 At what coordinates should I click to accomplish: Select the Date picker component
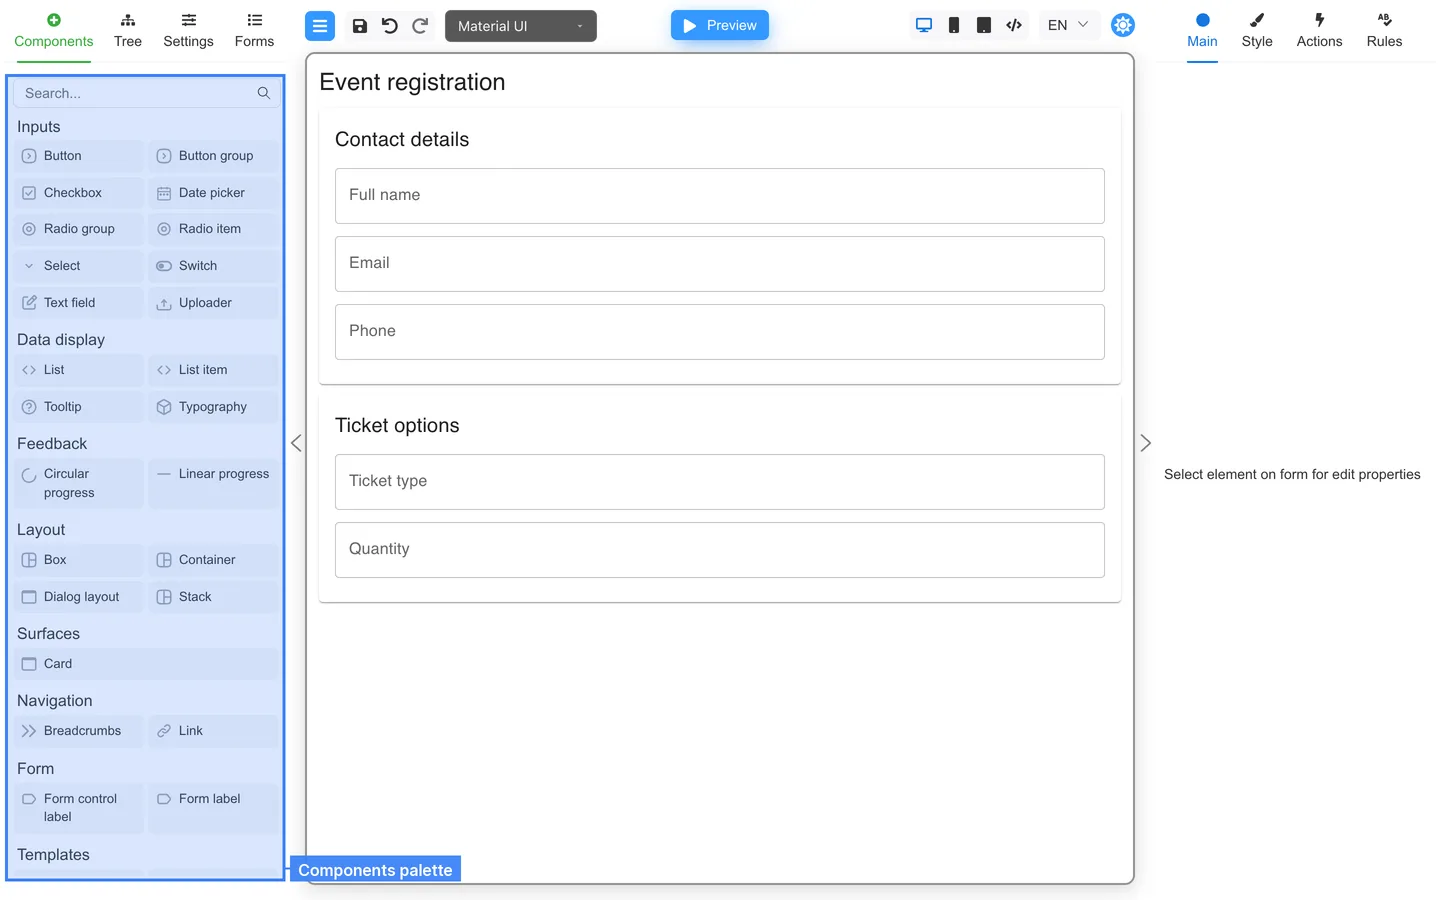[213, 193]
